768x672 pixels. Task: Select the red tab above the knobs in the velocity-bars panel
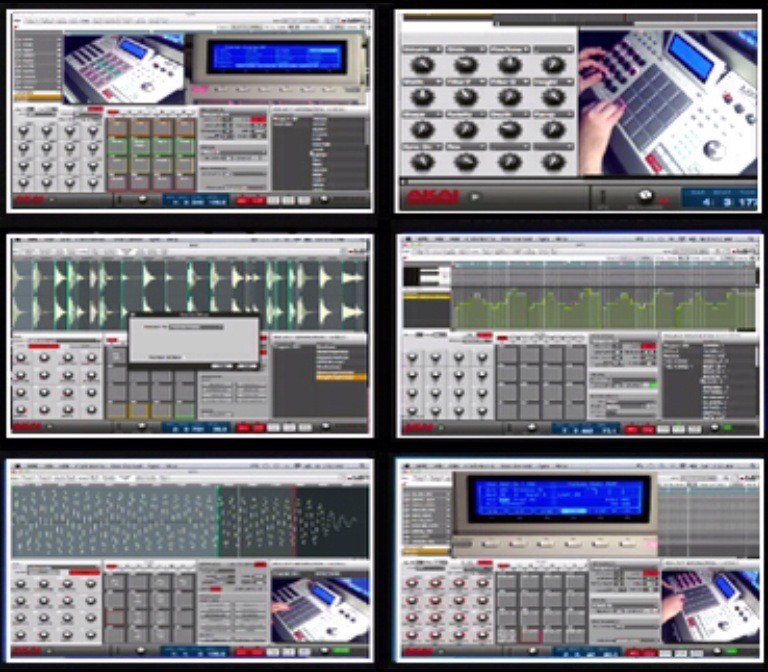point(485,335)
